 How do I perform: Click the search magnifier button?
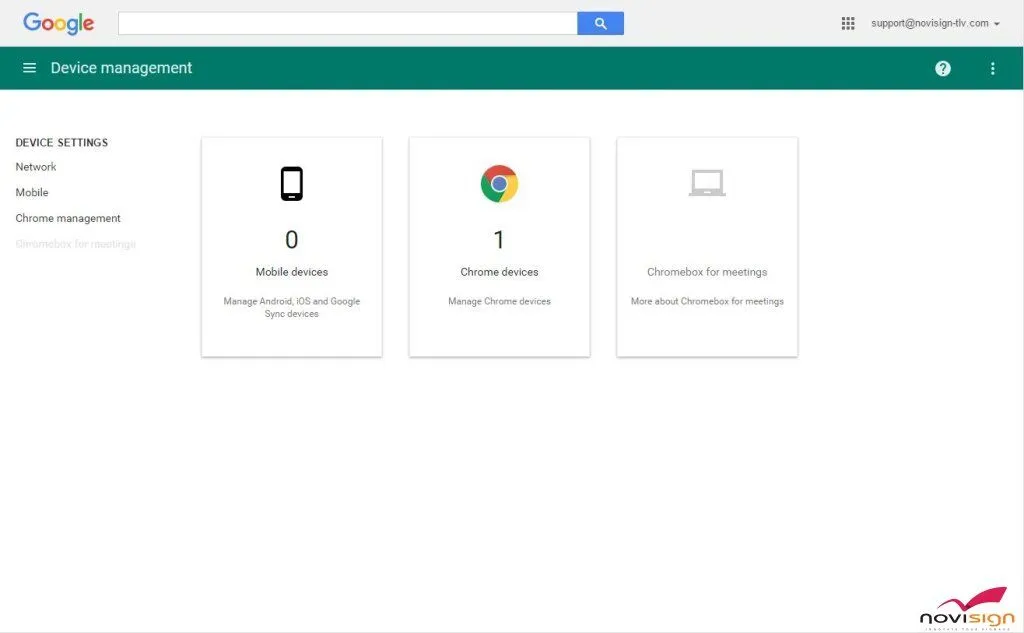click(x=600, y=22)
